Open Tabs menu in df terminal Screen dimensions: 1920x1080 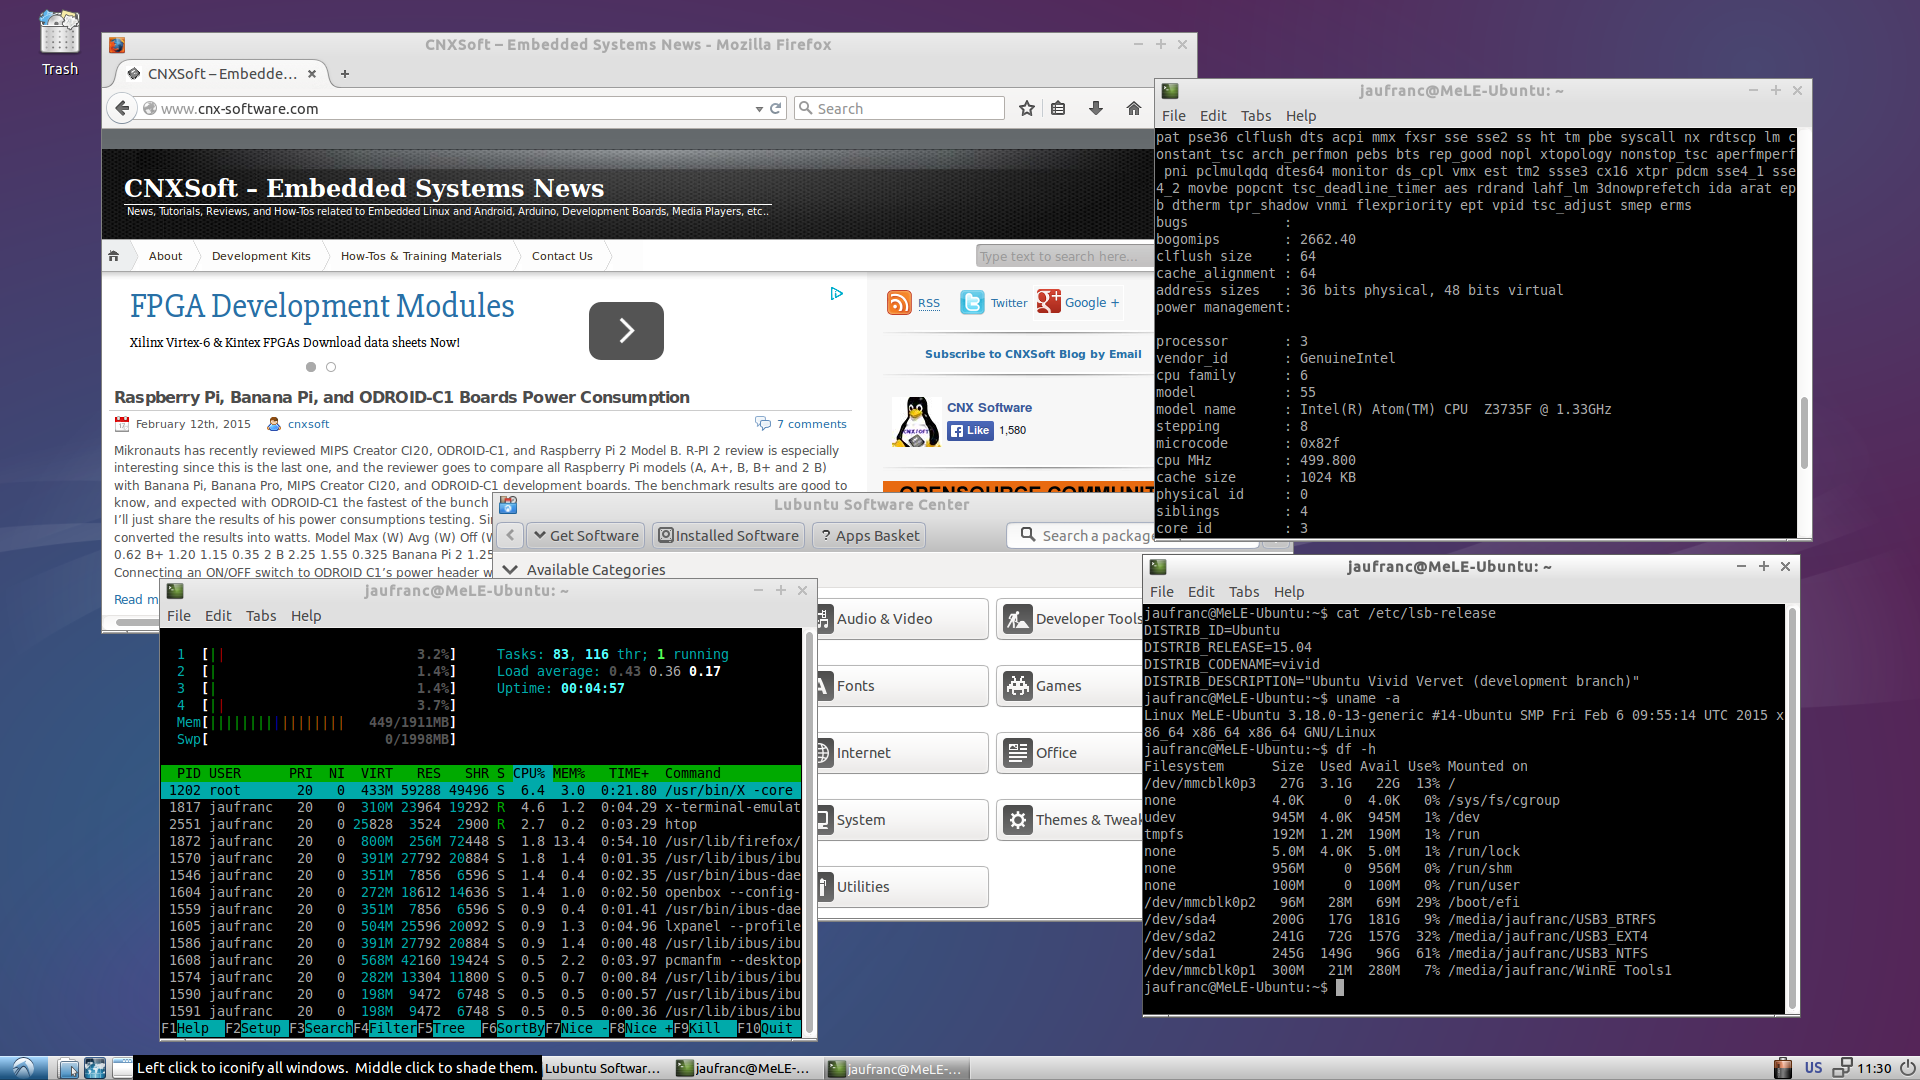pyautogui.click(x=1244, y=592)
